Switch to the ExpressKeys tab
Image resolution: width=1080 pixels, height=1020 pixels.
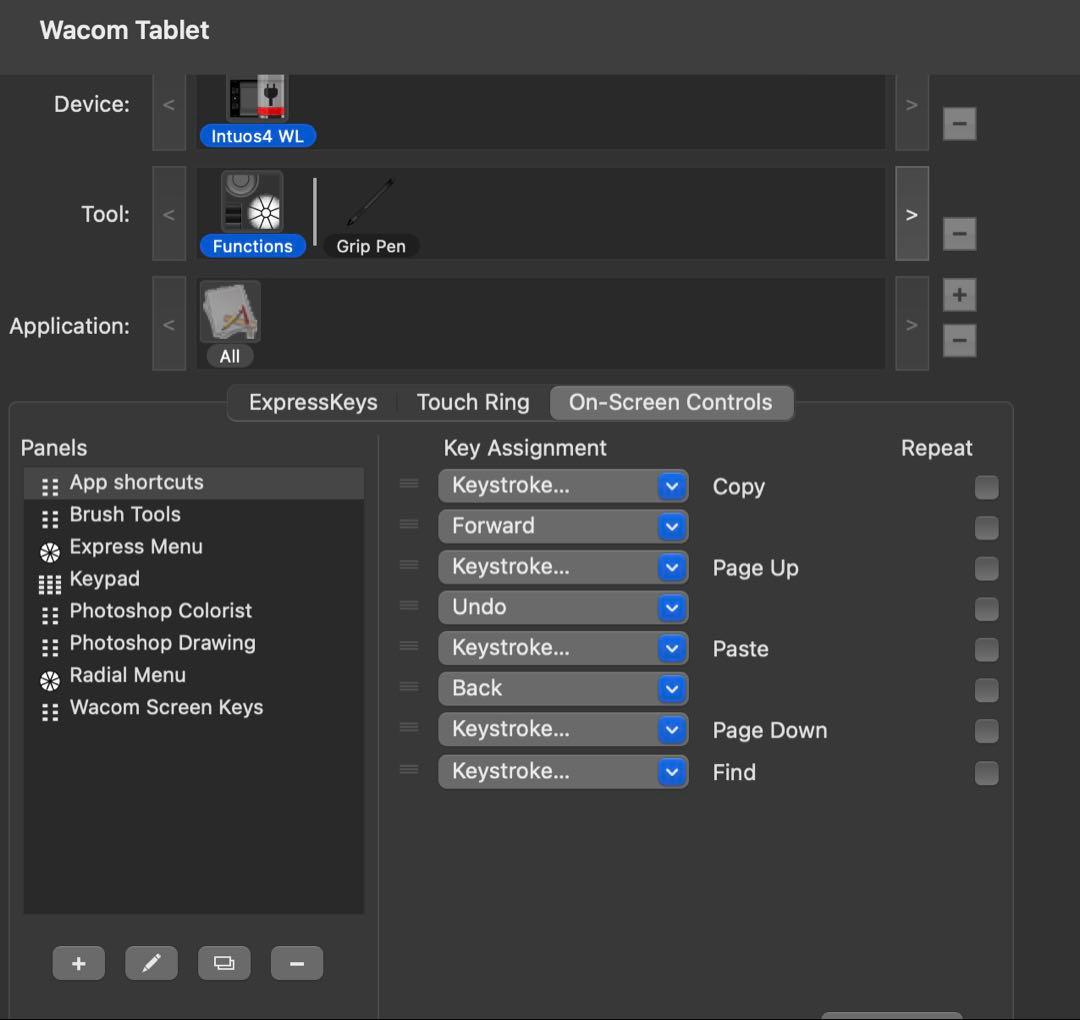pos(313,402)
